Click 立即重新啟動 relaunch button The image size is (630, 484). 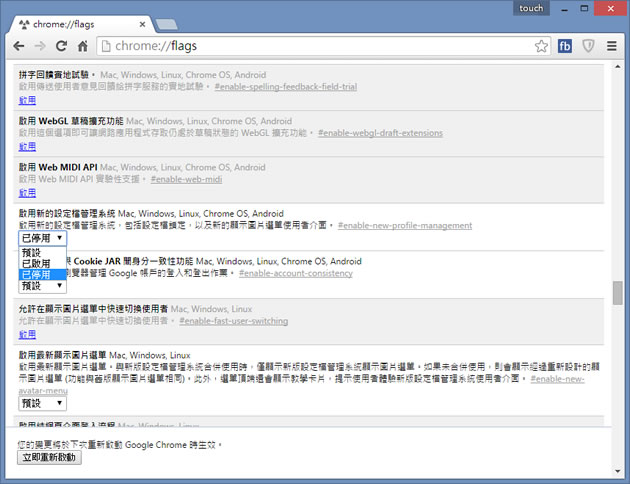pos(50,458)
